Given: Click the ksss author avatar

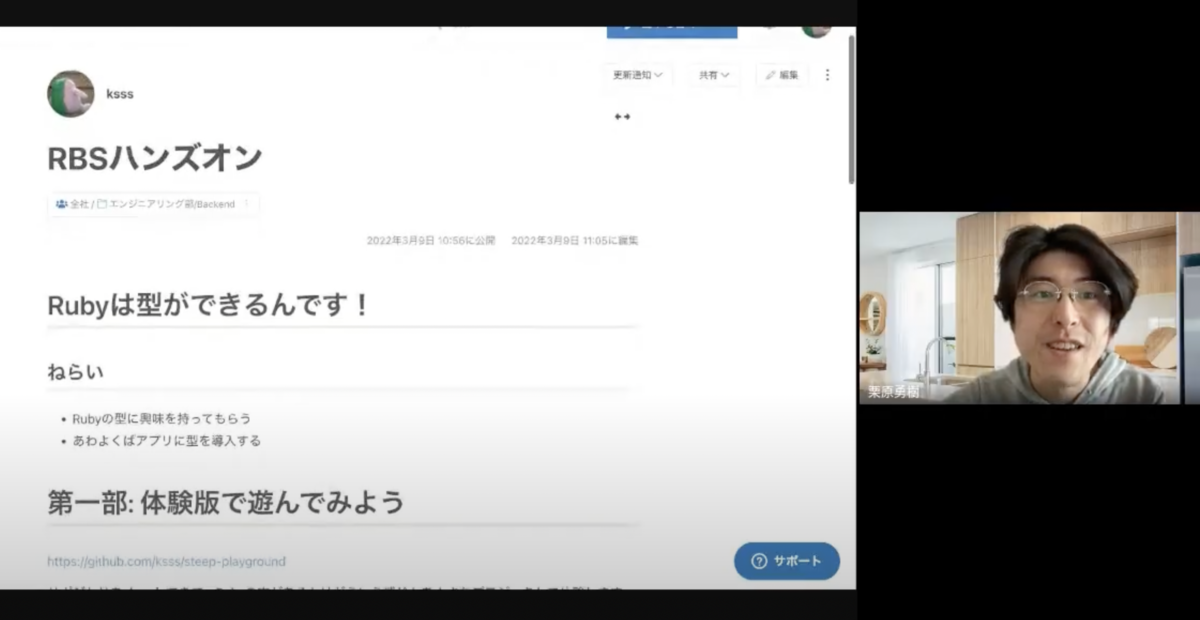Looking at the screenshot, I should point(71,94).
